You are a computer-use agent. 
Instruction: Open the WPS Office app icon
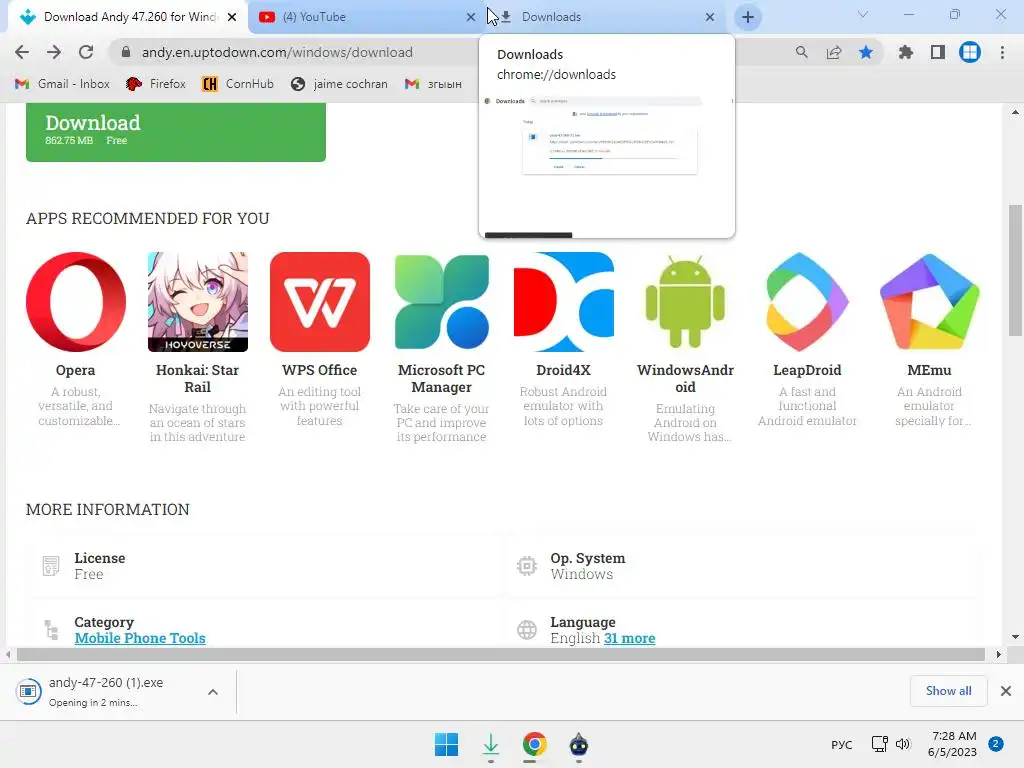pyautogui.click(x=320, y=302)
